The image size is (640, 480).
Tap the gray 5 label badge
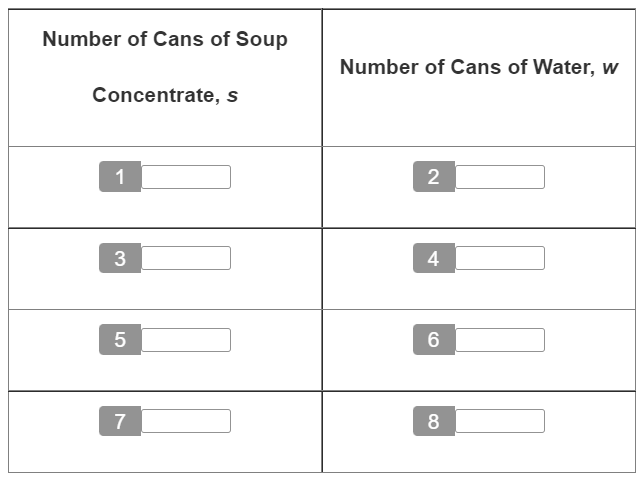[120, 340]
